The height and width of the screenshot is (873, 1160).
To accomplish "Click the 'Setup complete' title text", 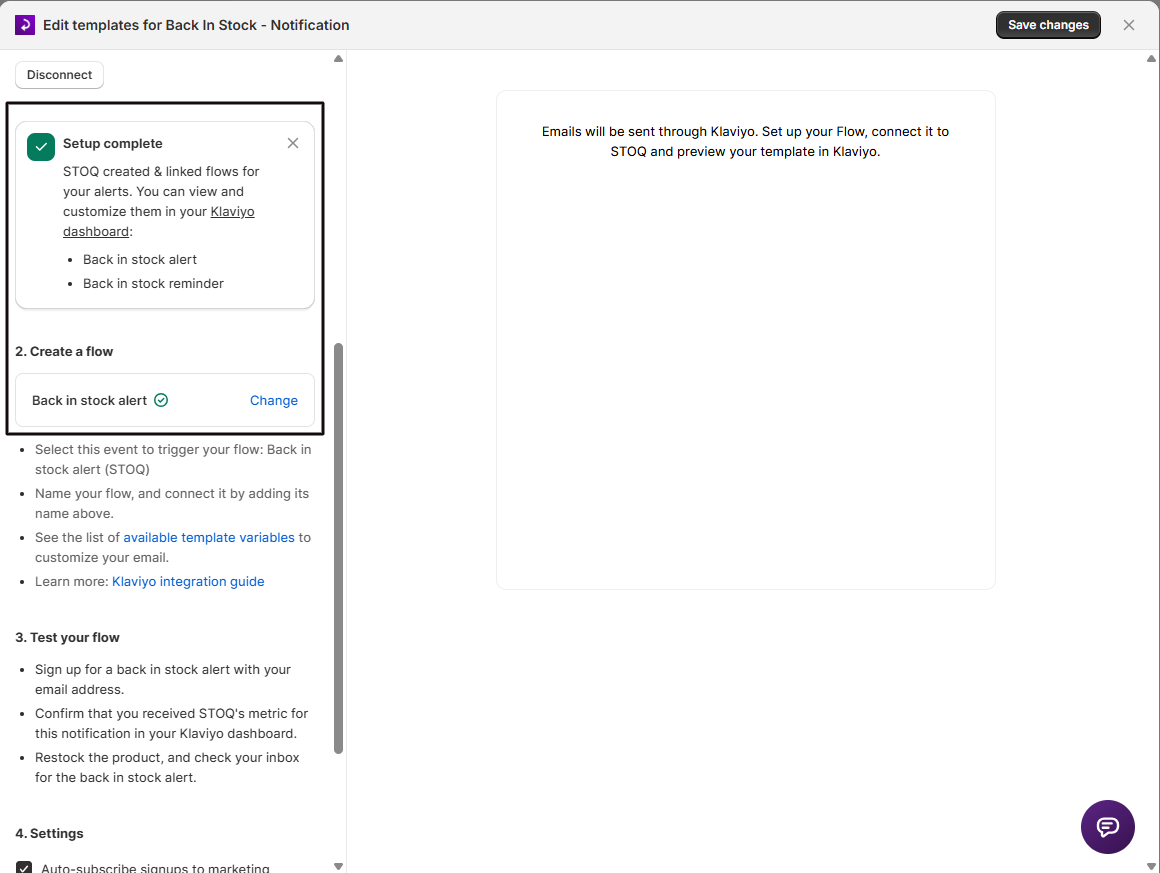I will click(x=112, y=144).
